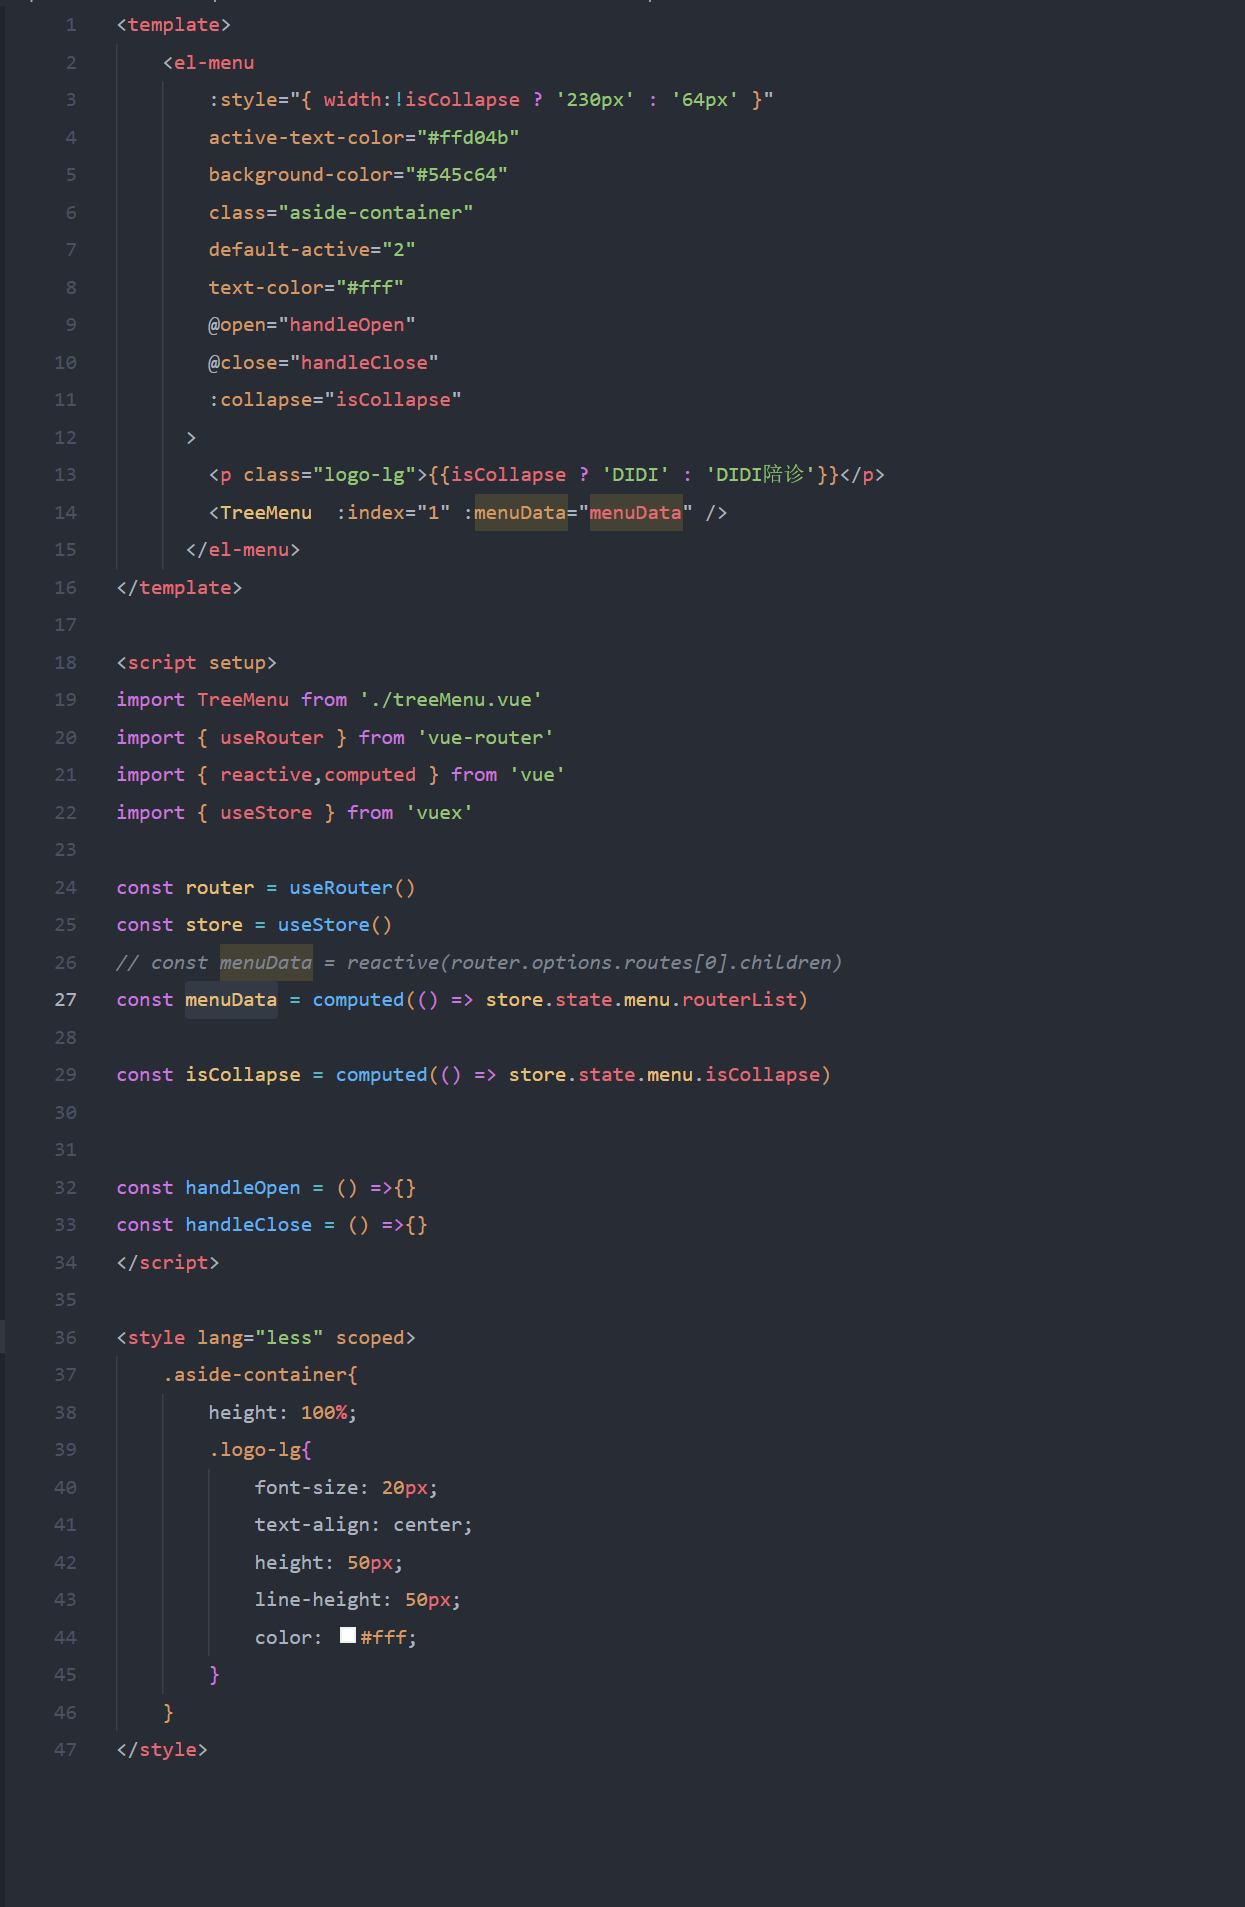Screen dimensions: 1245x1907
Task: Click the <script setup> tag
Action: pos(197,662)
